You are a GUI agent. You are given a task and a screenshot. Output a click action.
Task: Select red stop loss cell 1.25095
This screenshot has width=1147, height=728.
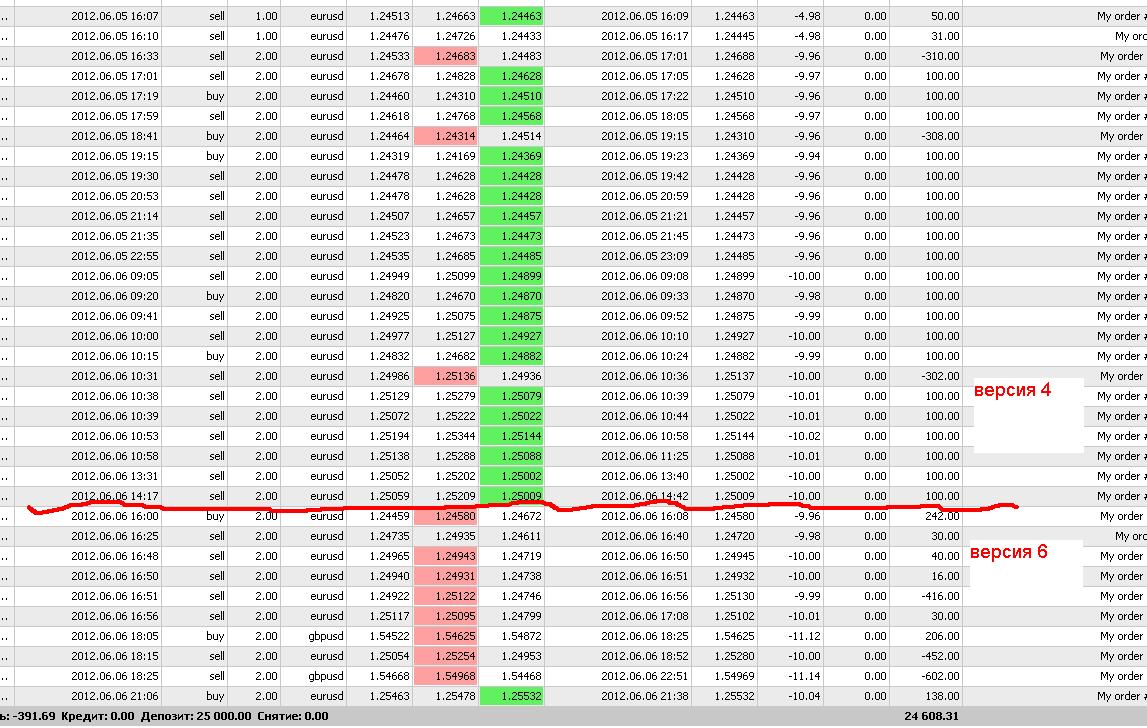click(x=445, y=616)
